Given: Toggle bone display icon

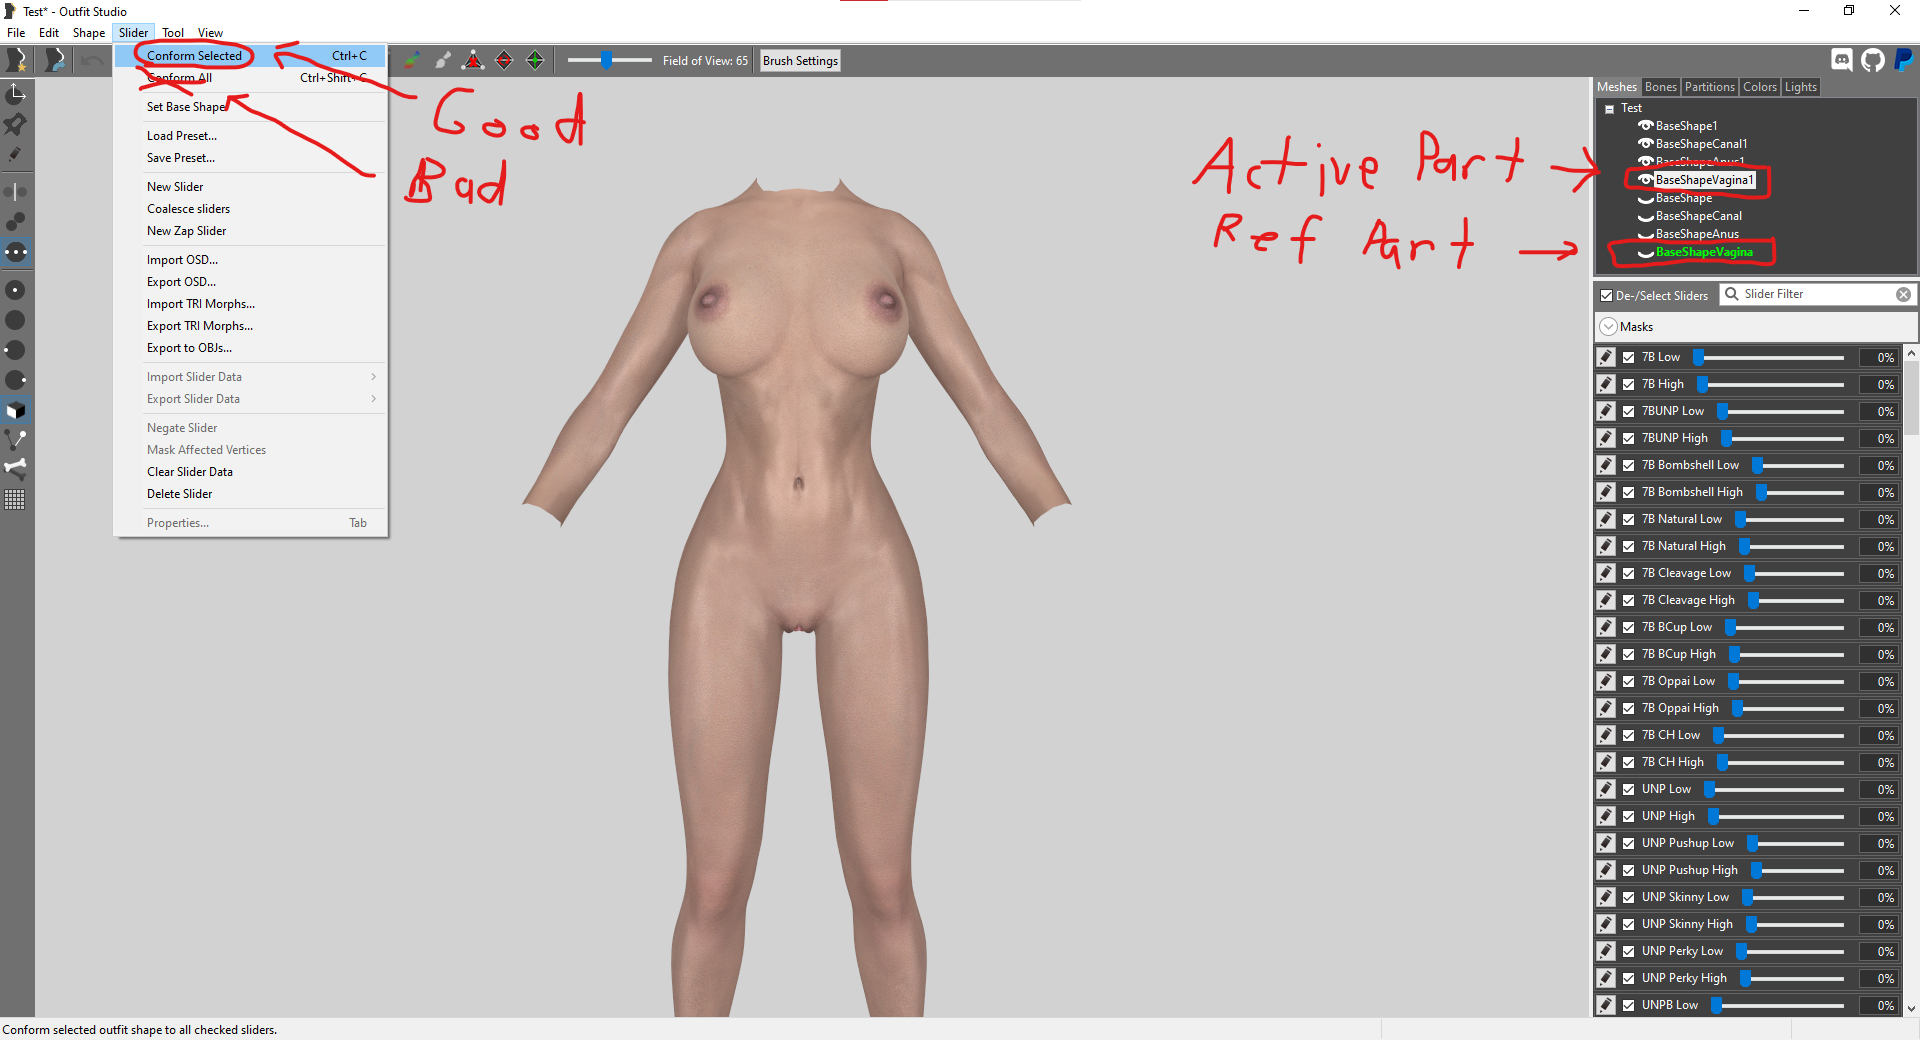Looking at the screenshot, I should pyautogui.click(x=16, y=468).
